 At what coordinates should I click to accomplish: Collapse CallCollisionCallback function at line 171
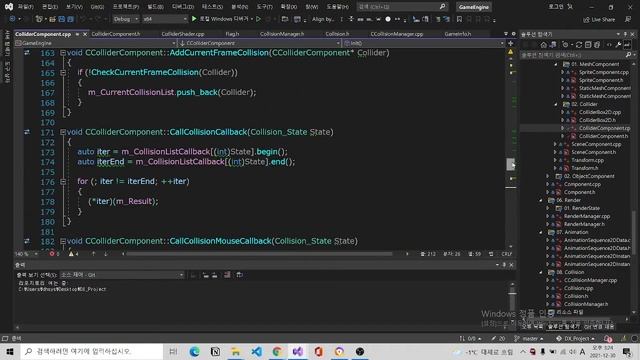(x=63, y=132)
